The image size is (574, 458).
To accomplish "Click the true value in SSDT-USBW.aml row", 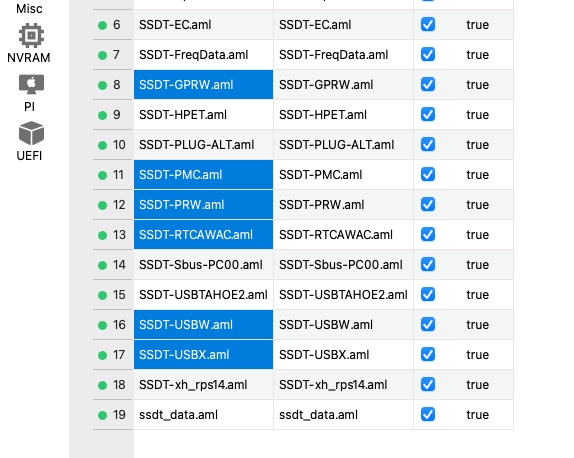I will [477, 325].
